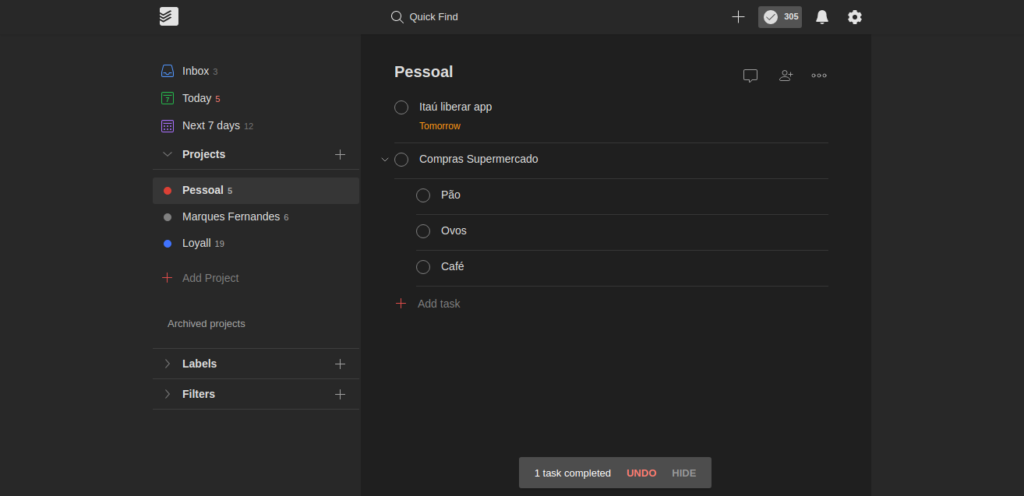
Task: Click the share project person icon
Action: tap(786, 76)
